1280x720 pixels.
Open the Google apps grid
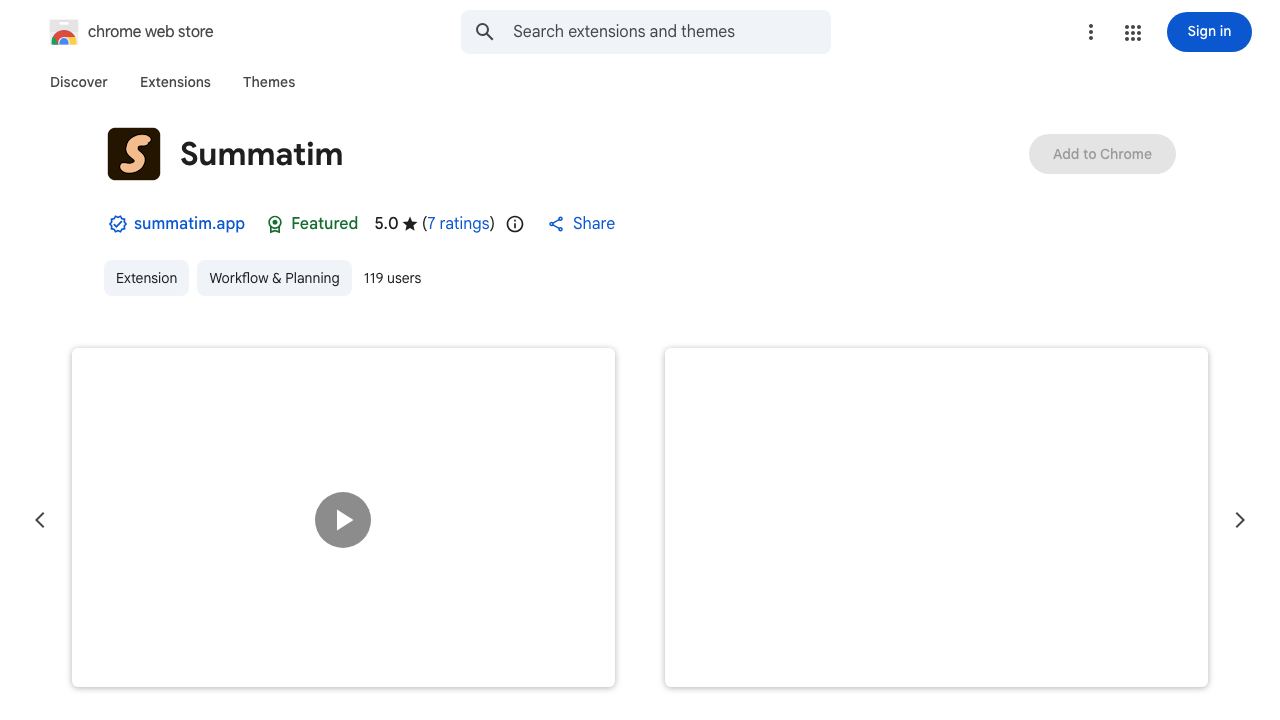tap(1133, 32)
